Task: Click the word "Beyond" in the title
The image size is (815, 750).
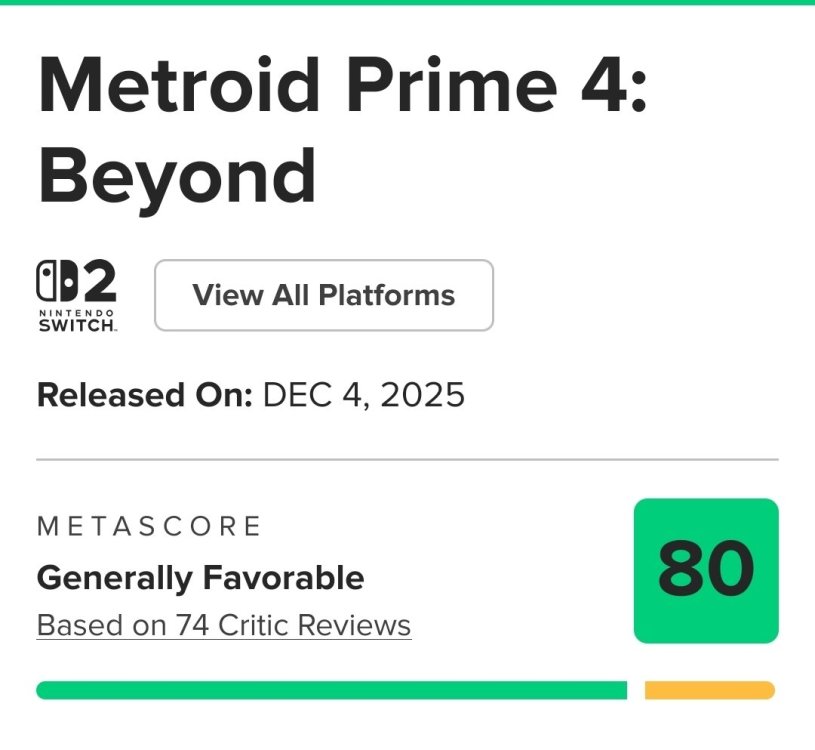Action: click(176, 175)
